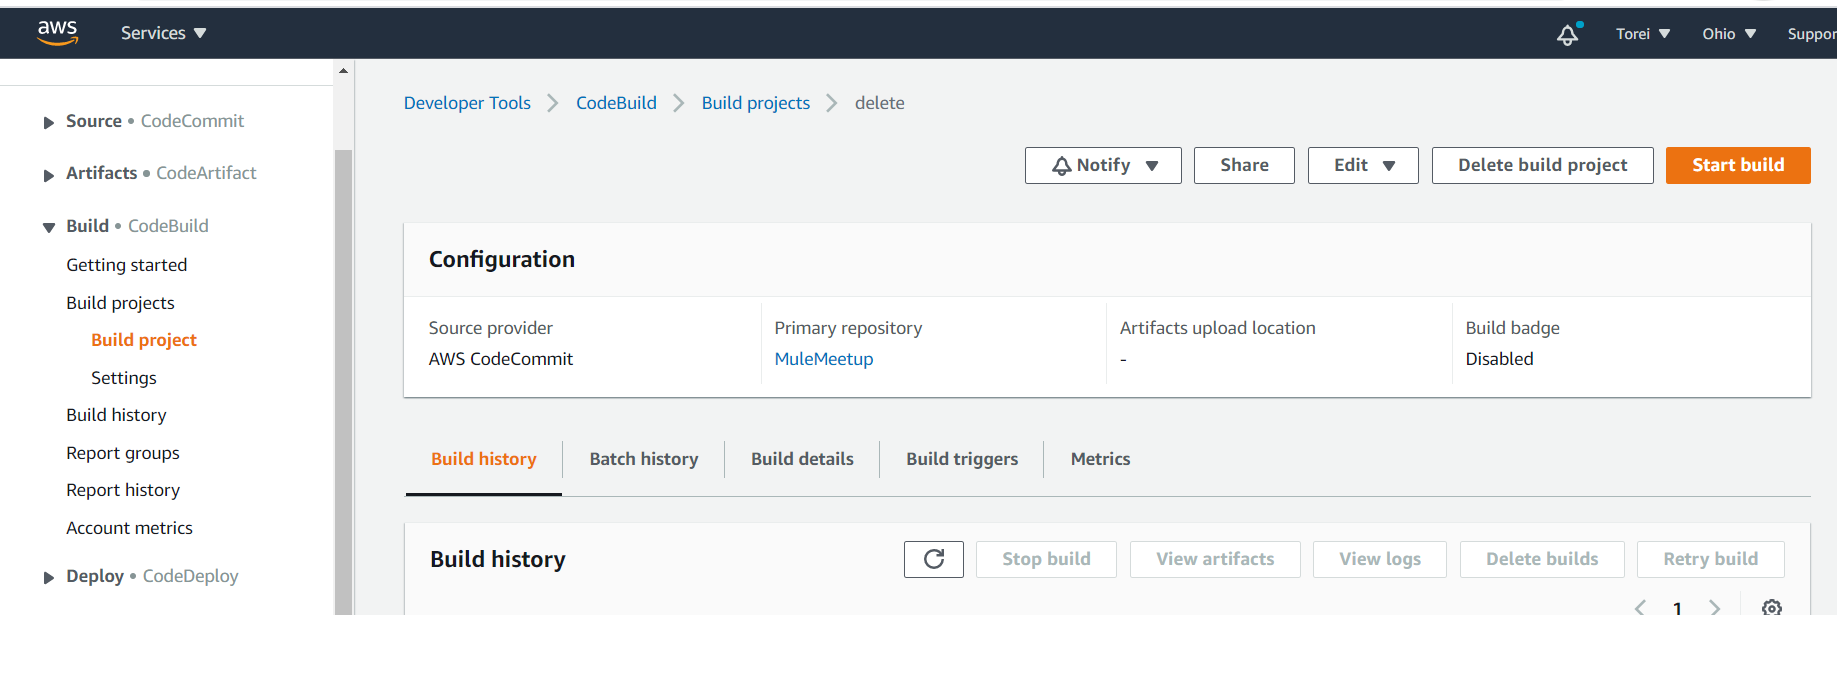Go to previous page arrow in build history

click(x=1640, y=608)
